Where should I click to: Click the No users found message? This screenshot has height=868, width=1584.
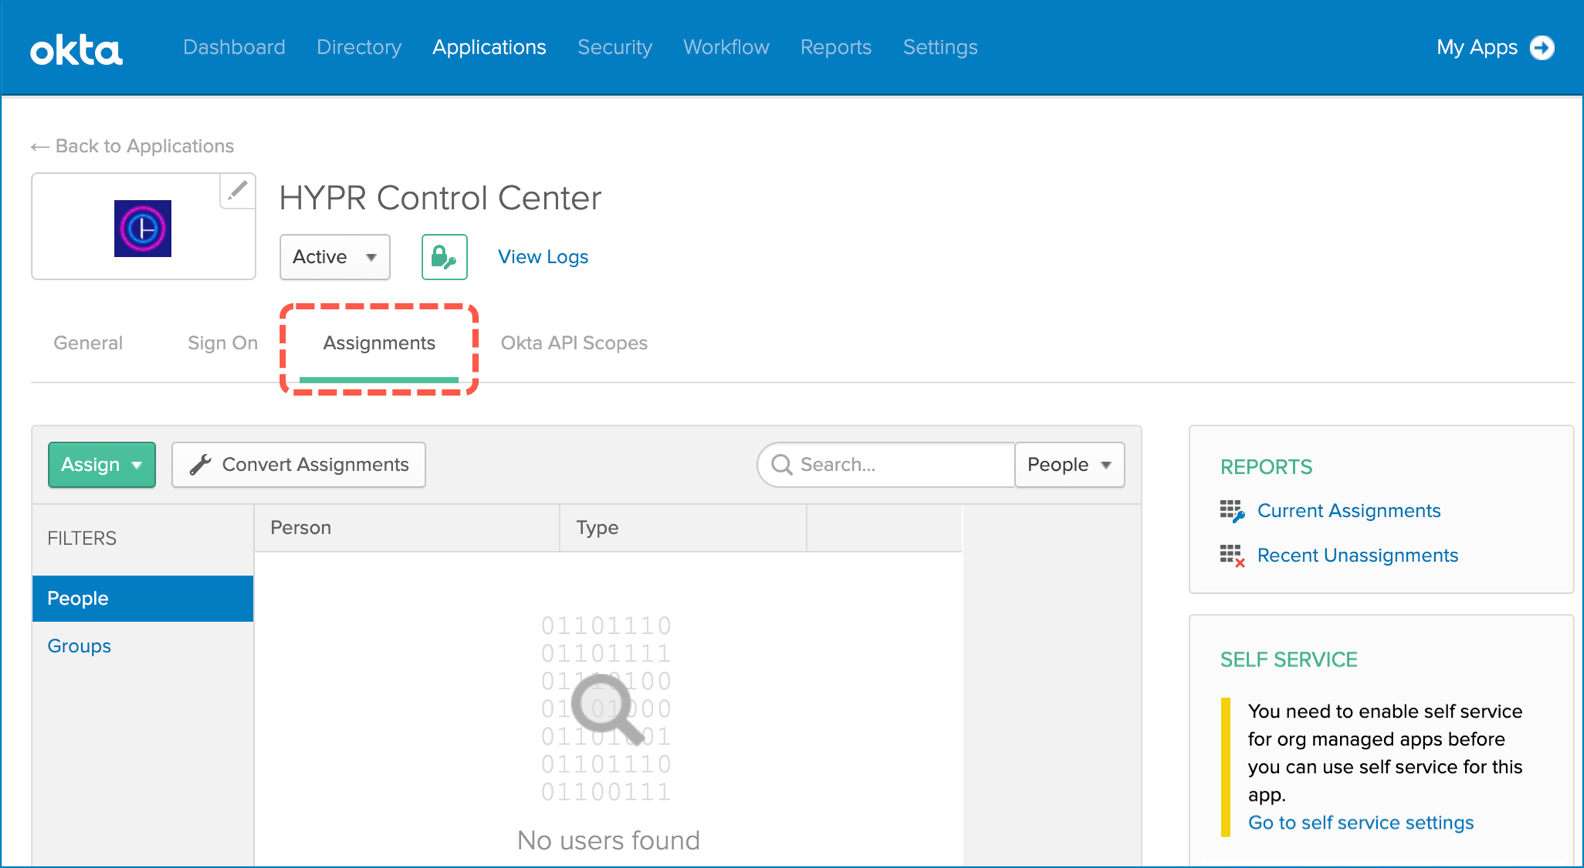click(x=608, y=841)
